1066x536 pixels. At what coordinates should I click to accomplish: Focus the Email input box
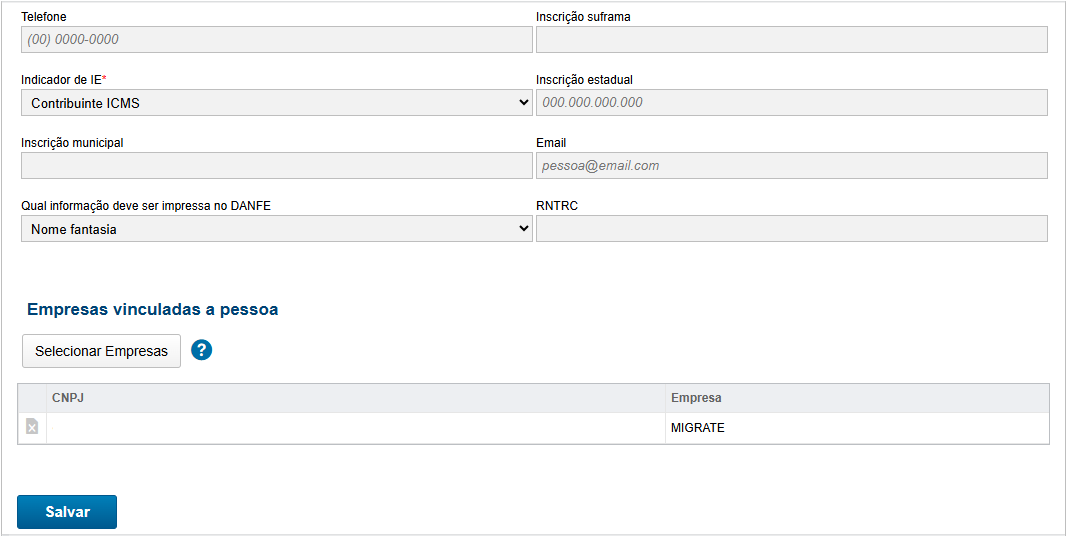[791, 165]
